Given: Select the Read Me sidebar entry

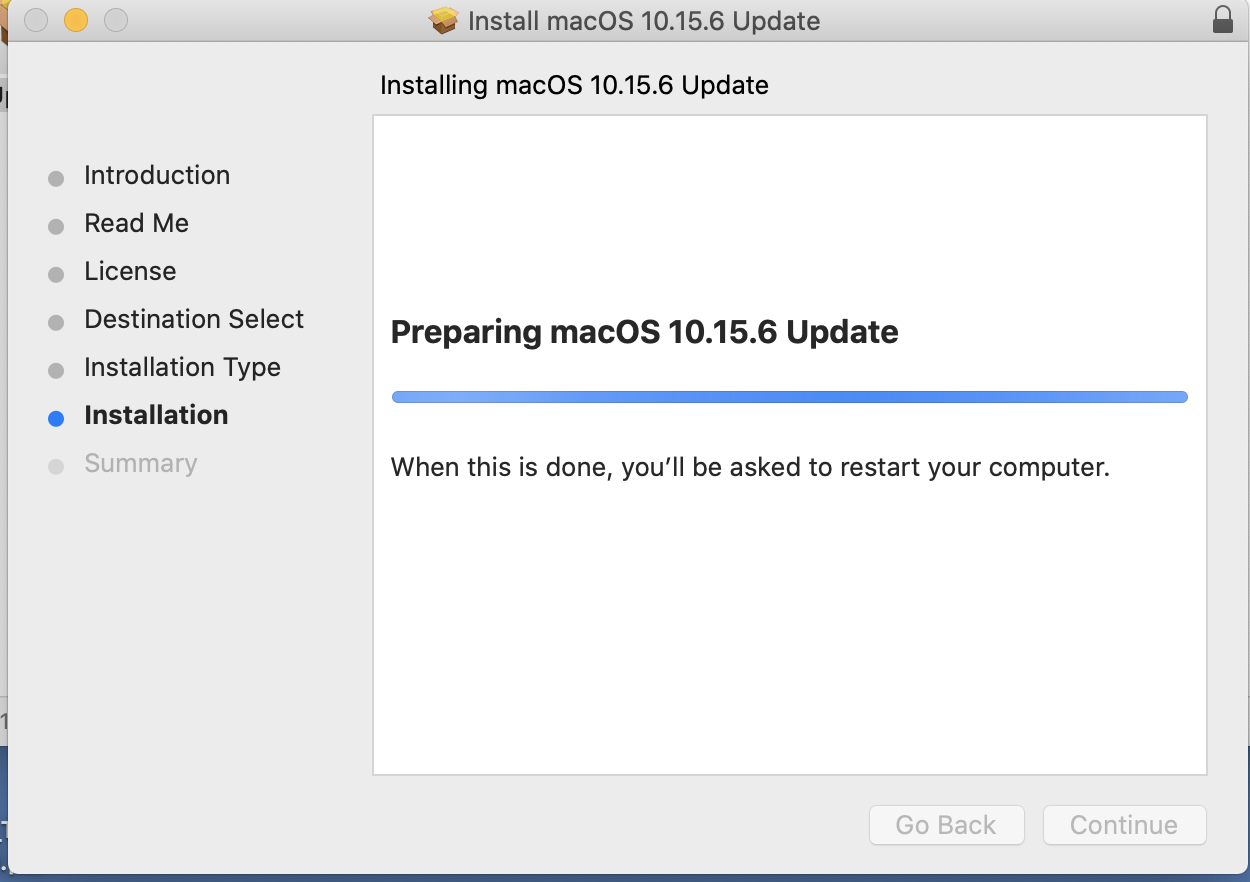Looking at the screenshot, I should pyautogui.click(x=136, y=223).
